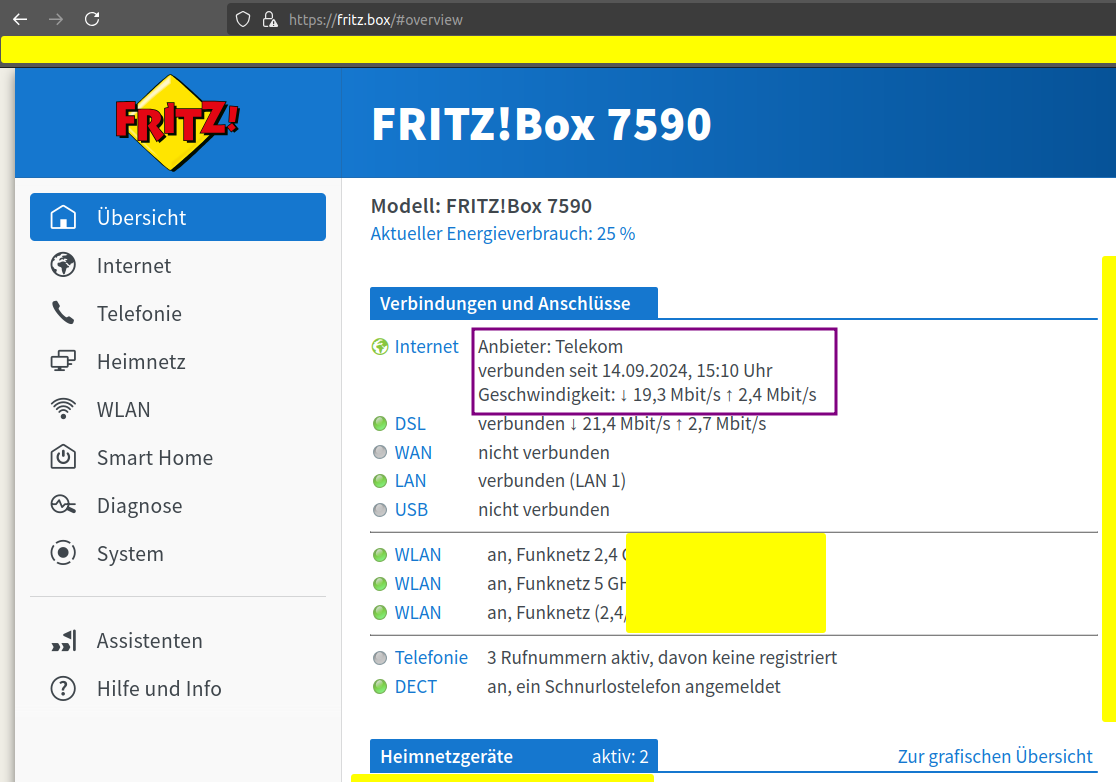Click the aktiv: 2 device count

(620, 756)
